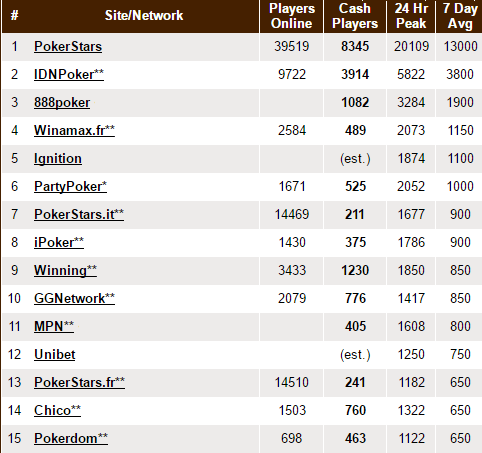The width and height of the screenshot is (482, 453).
Task: Open the IDNPoker network link
Action: (69, 74)
